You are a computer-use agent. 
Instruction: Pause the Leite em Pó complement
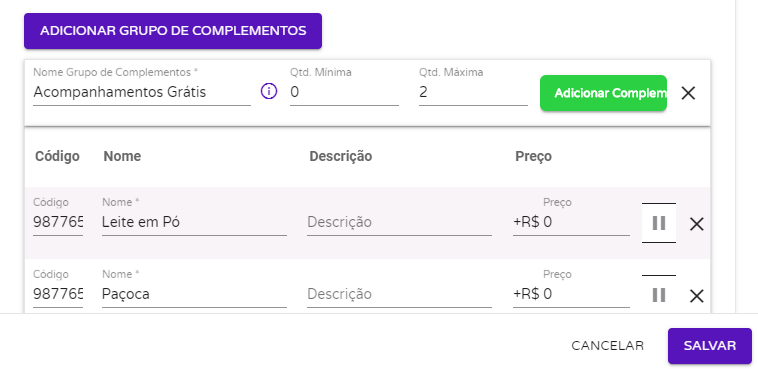[x=659, y=223]
